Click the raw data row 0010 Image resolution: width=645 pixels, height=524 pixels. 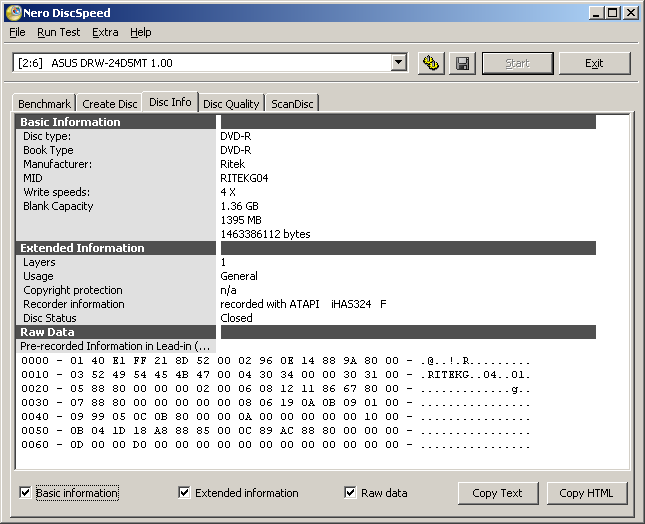[x=276, y=375]
